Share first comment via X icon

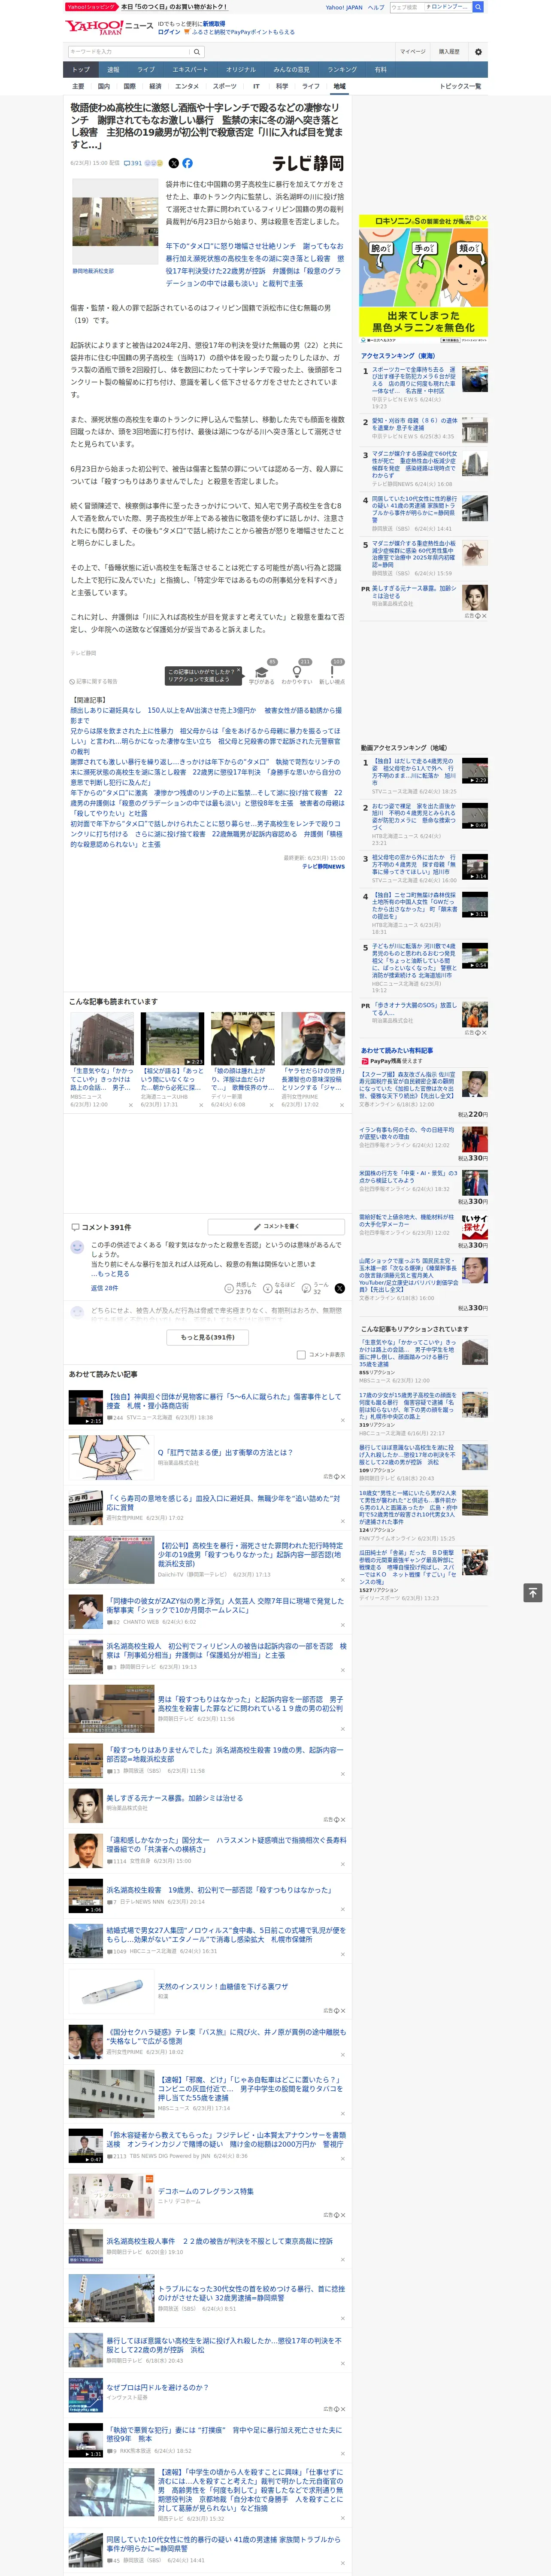[x=339, y=1288]
